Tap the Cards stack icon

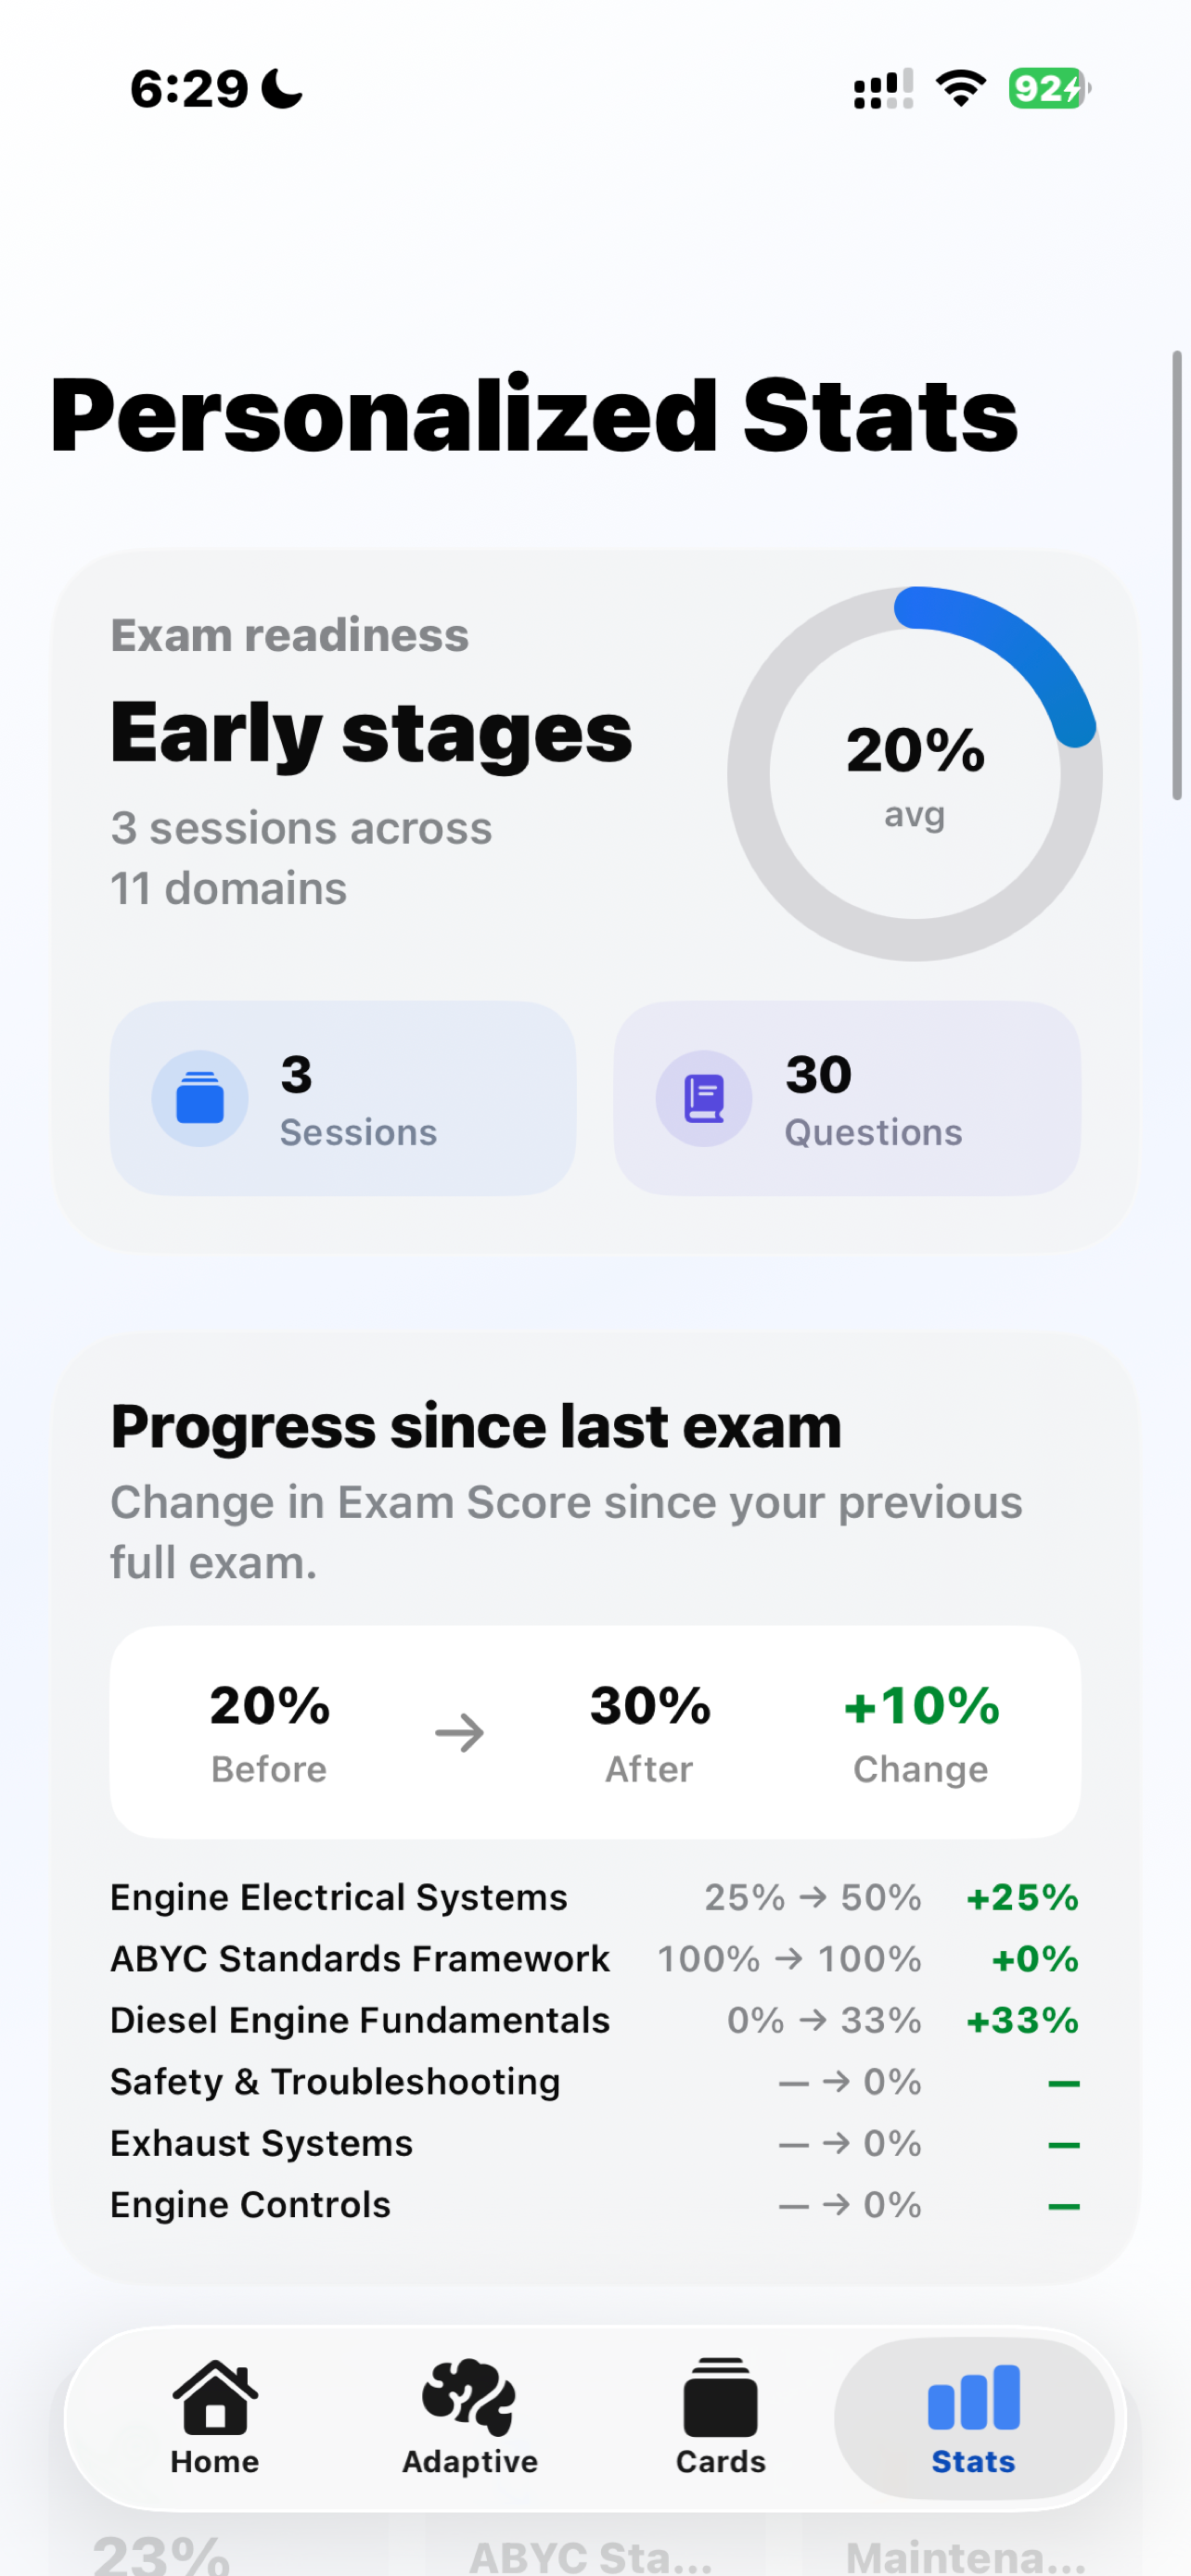tap(720, 2398)
